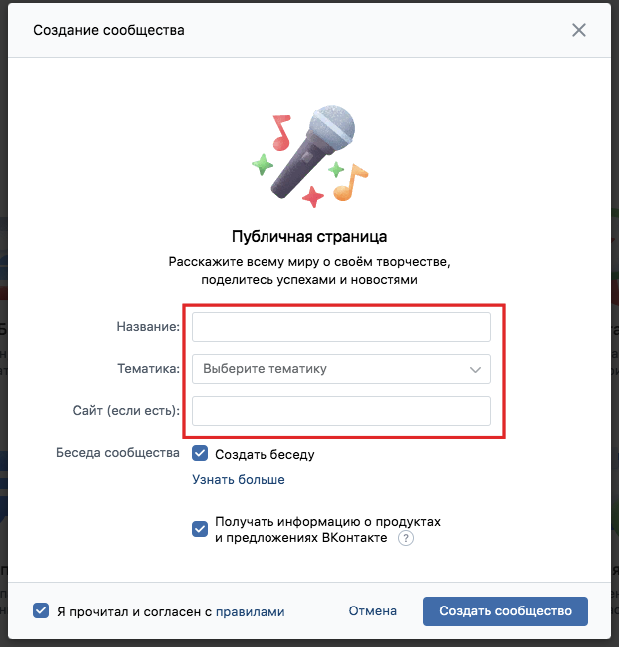The width and height of the screenshot is (619, 647).
Task: Click the Беседа сообщества label
Action: tap(118, 453)
